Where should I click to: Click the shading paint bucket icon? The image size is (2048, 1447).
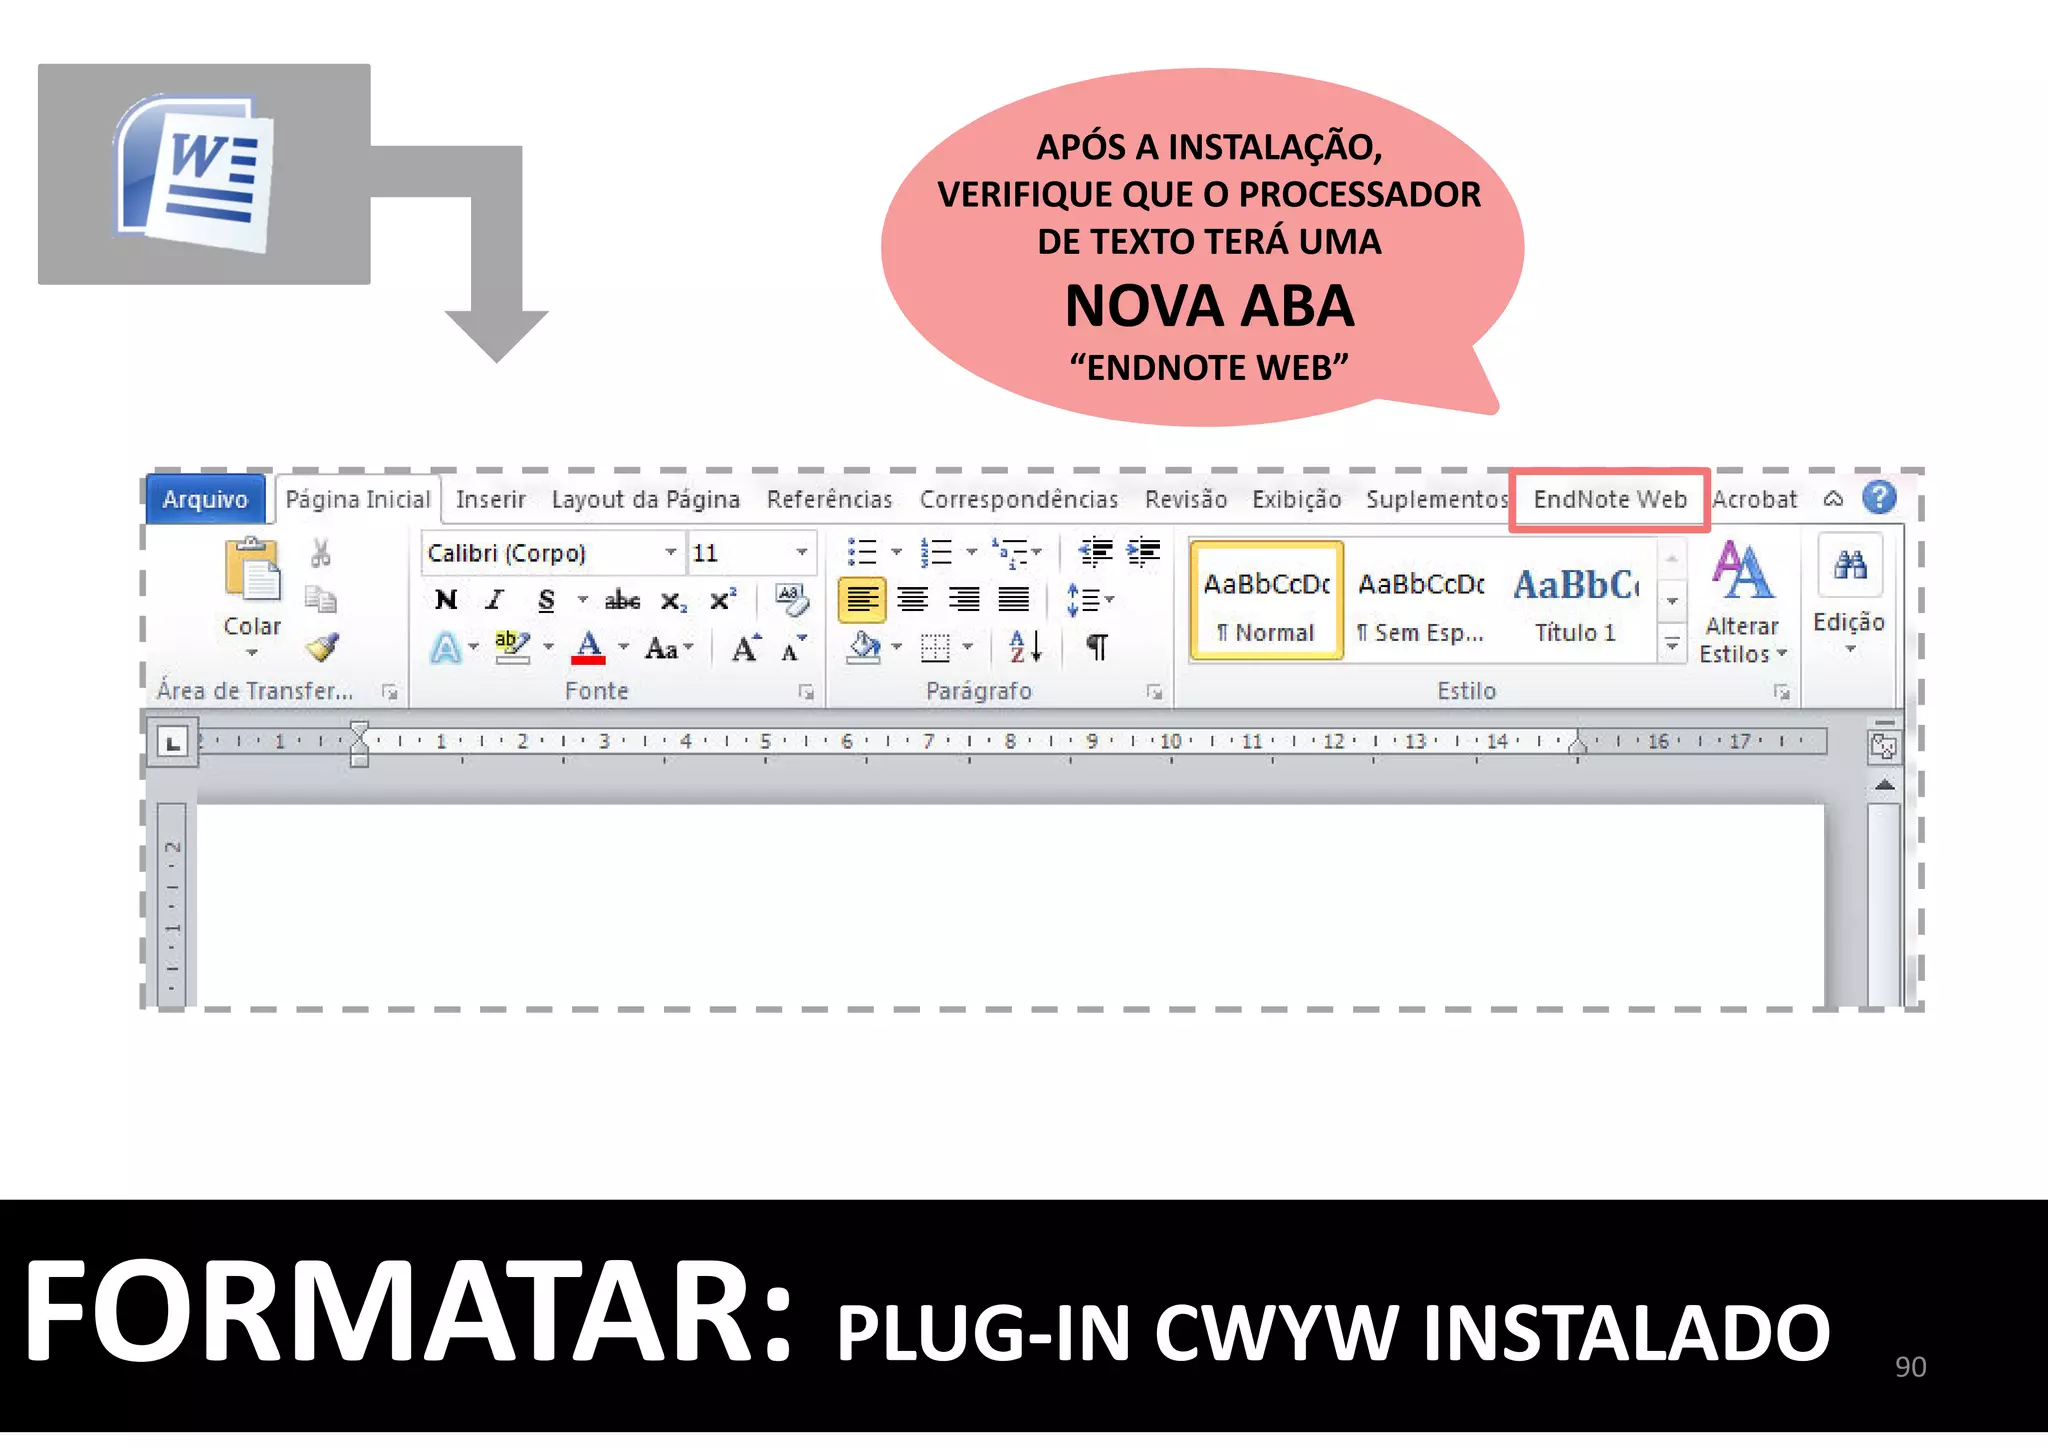pos(863,648)
